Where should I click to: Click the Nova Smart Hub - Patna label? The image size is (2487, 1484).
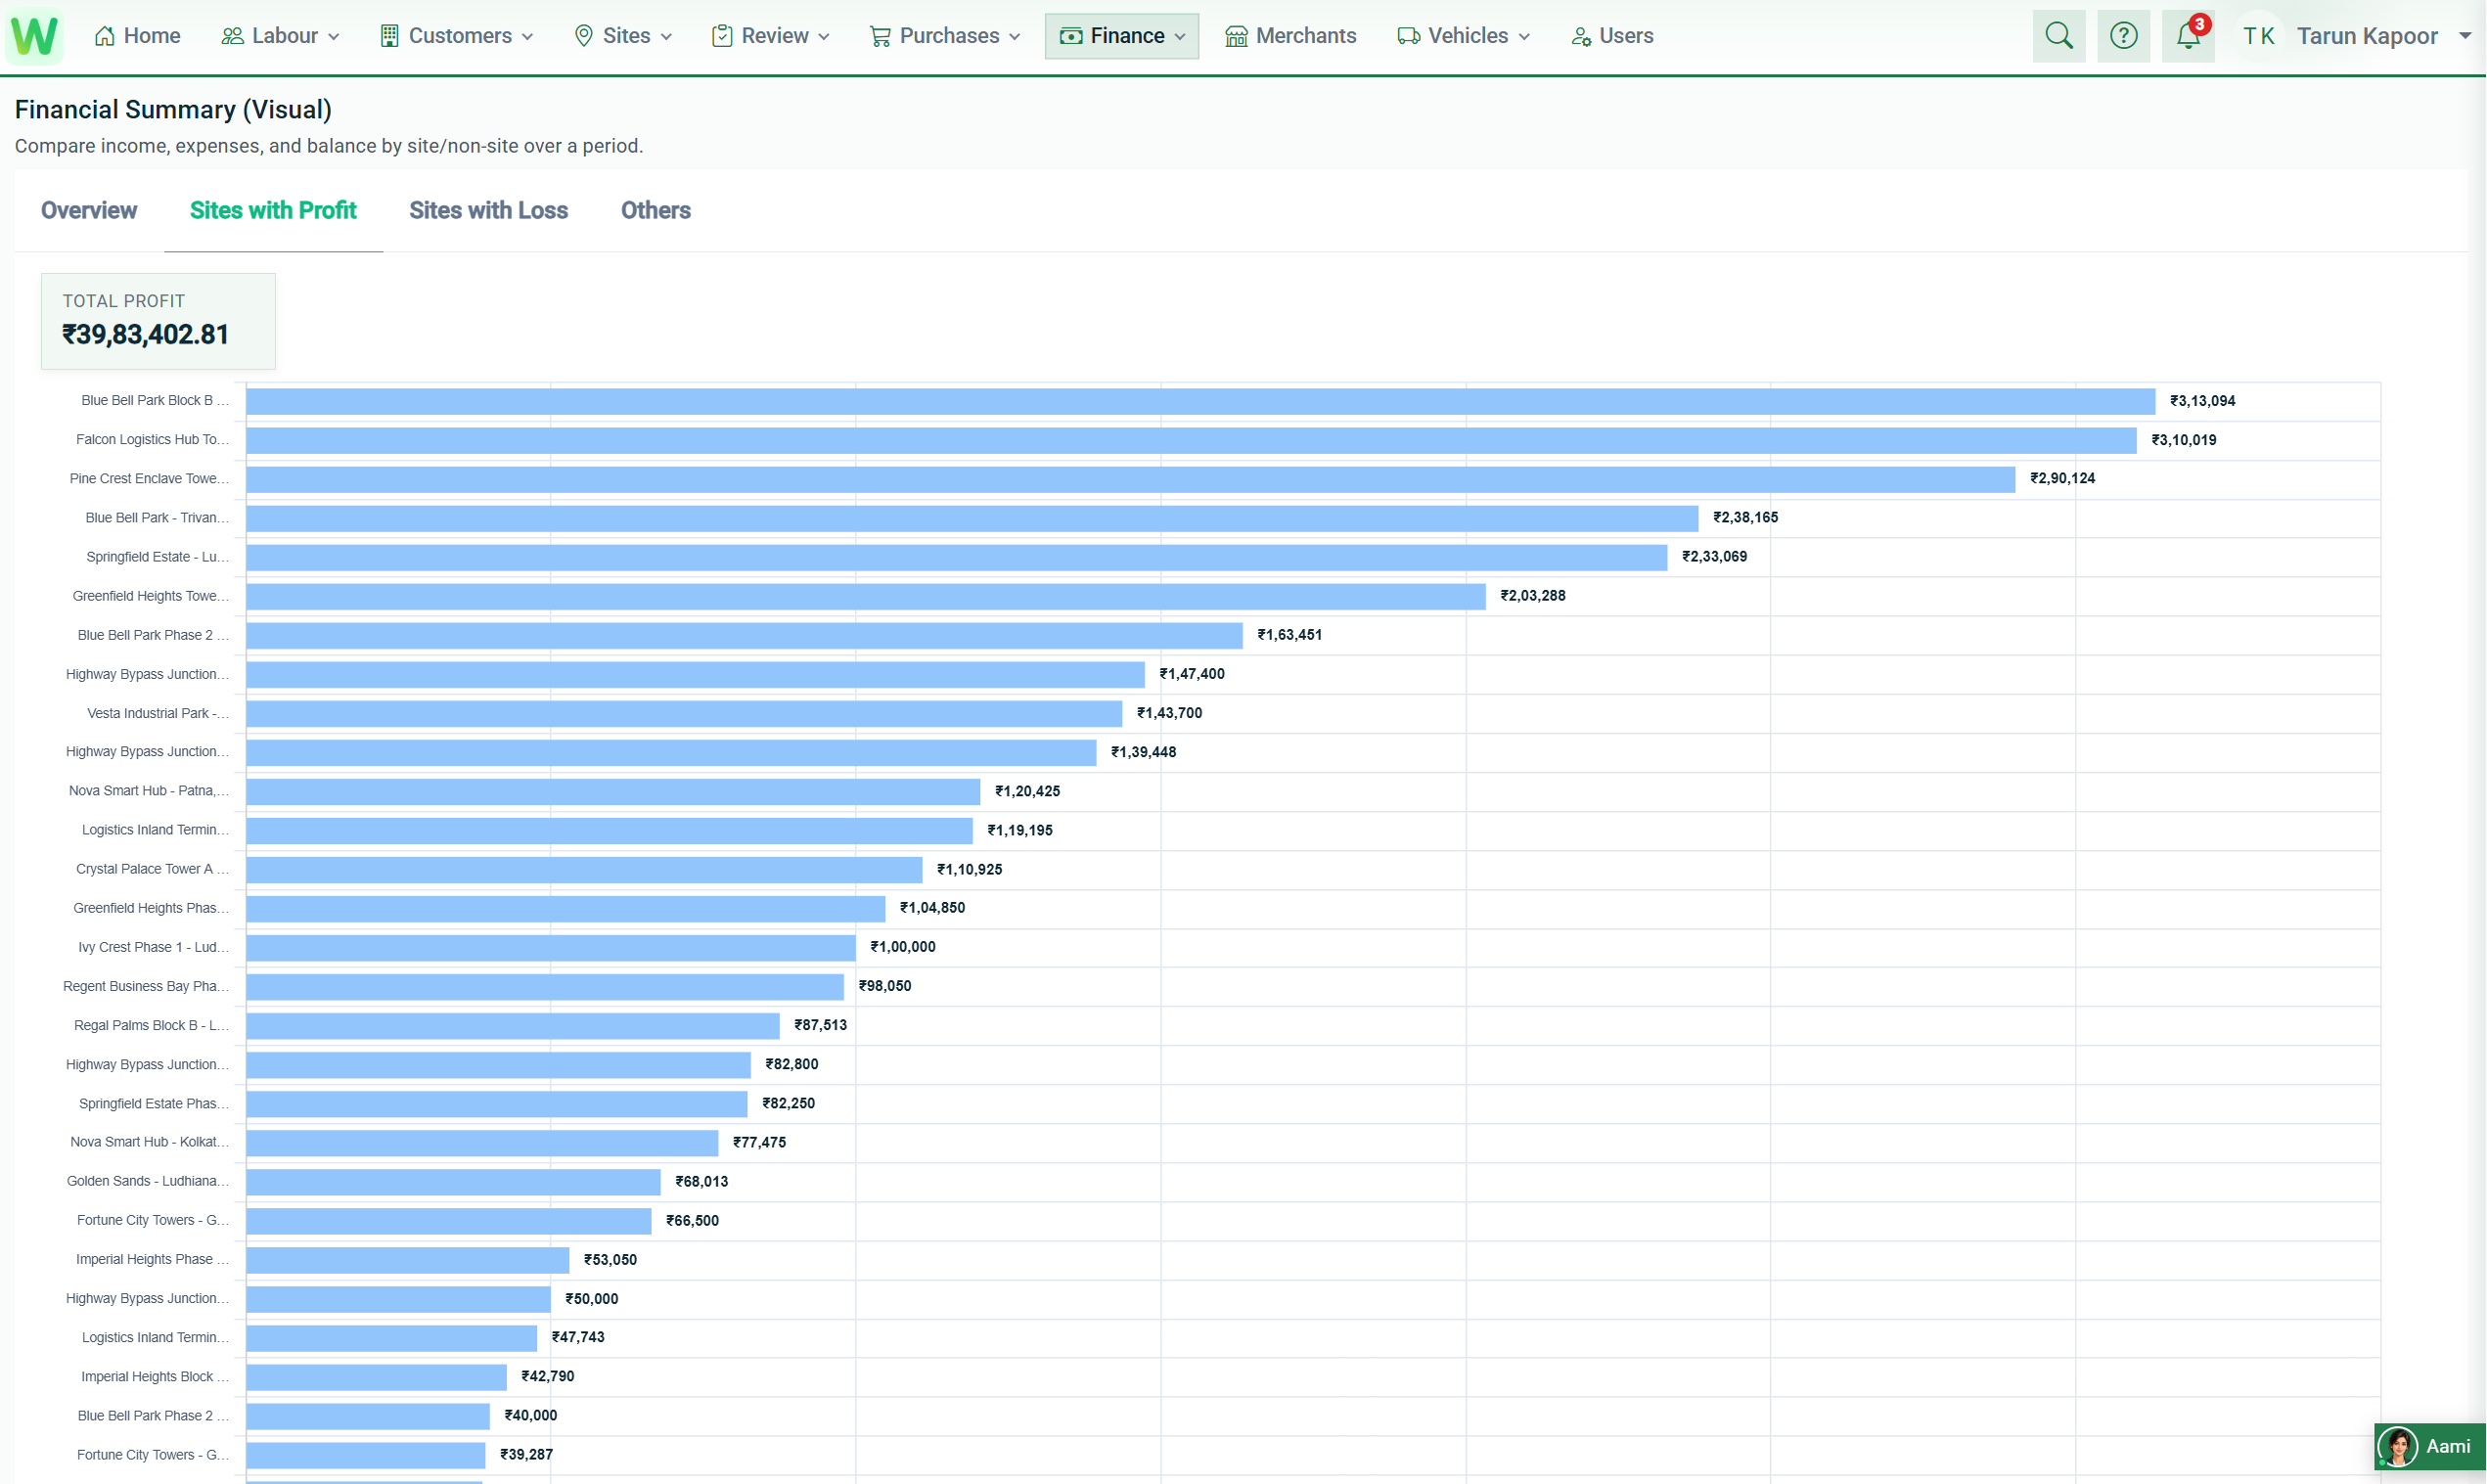[149, 791]
